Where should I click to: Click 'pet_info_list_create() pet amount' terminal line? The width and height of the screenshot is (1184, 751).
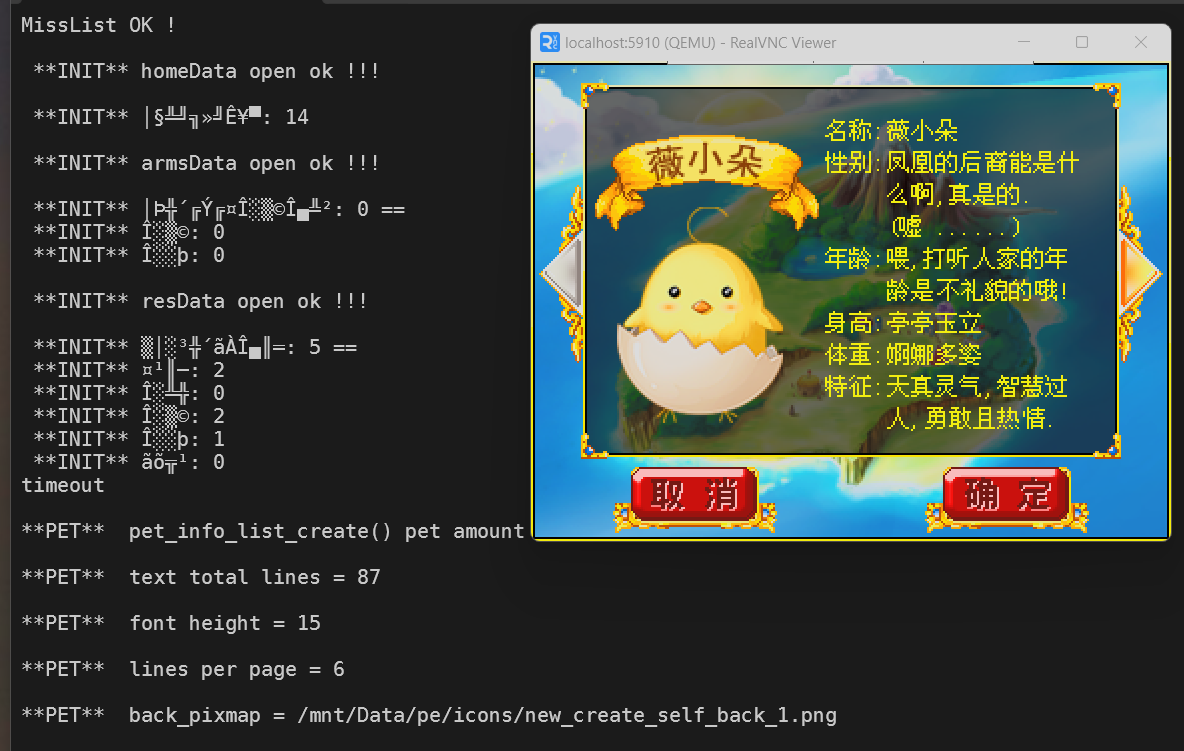point(273,531)
